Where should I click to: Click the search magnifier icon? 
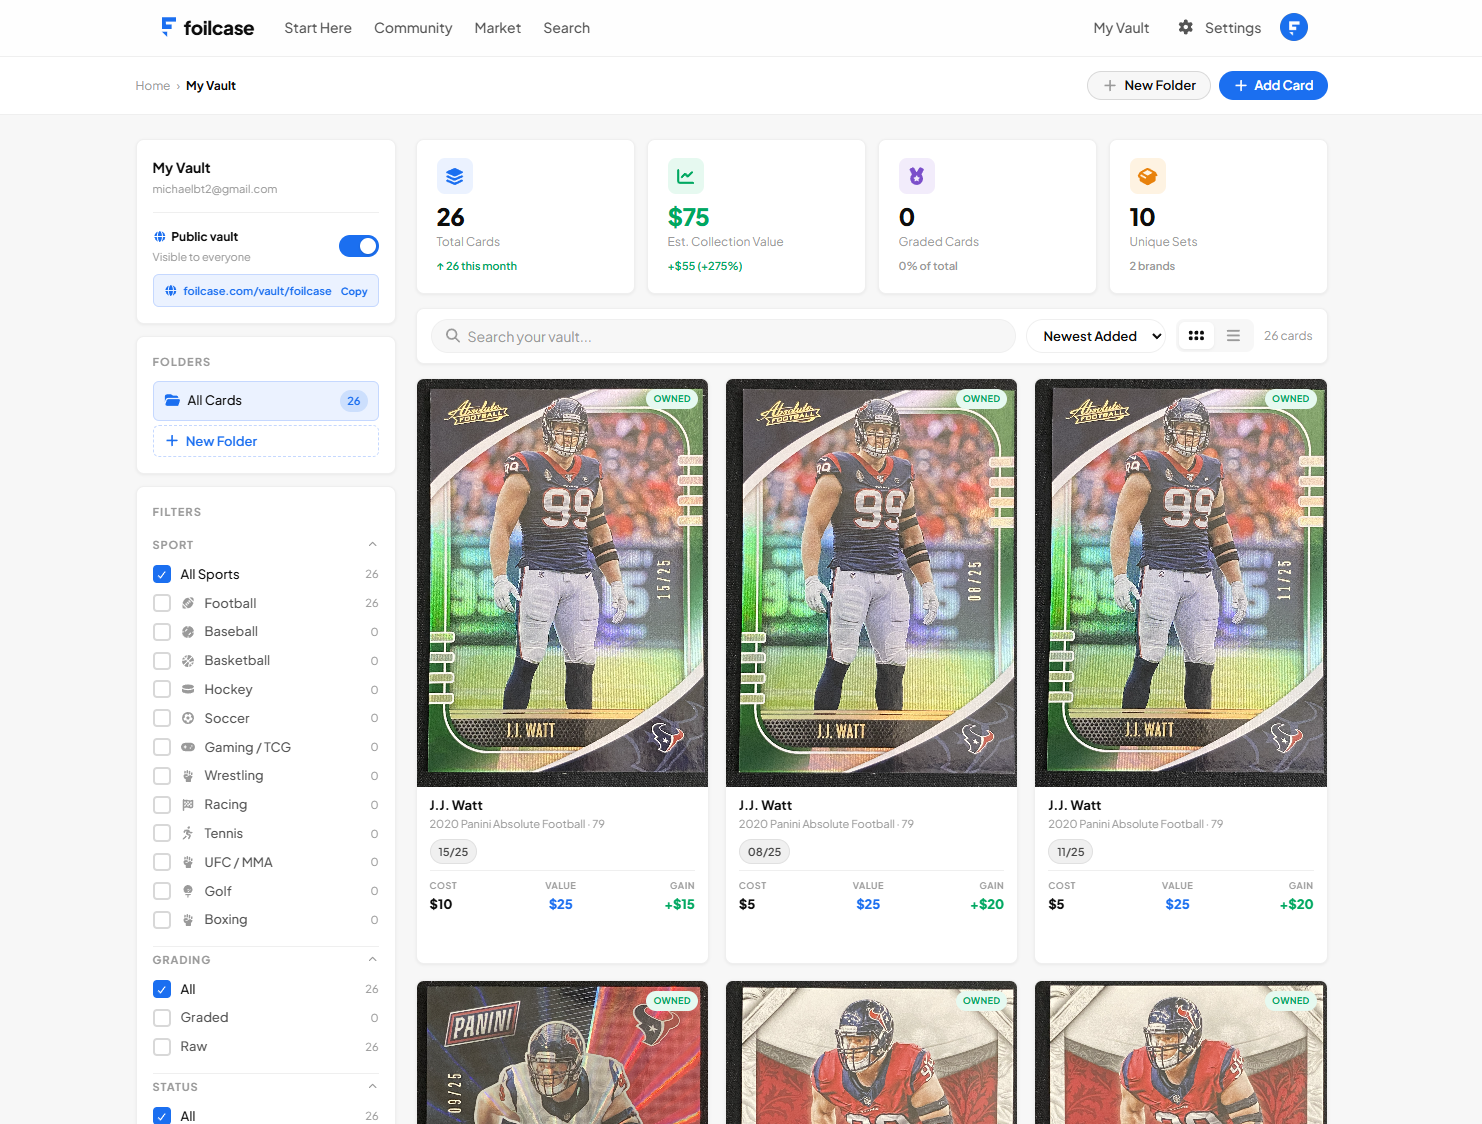pos(453,336)
